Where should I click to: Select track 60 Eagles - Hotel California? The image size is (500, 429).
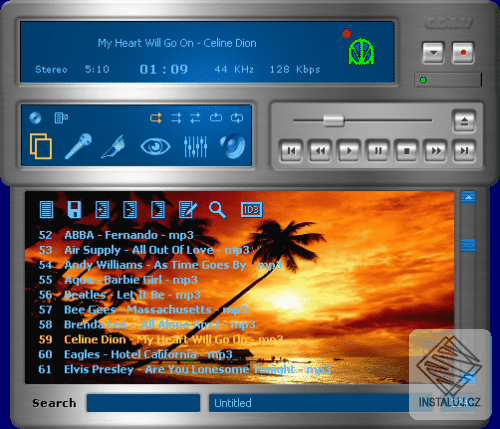pos(135,354)
